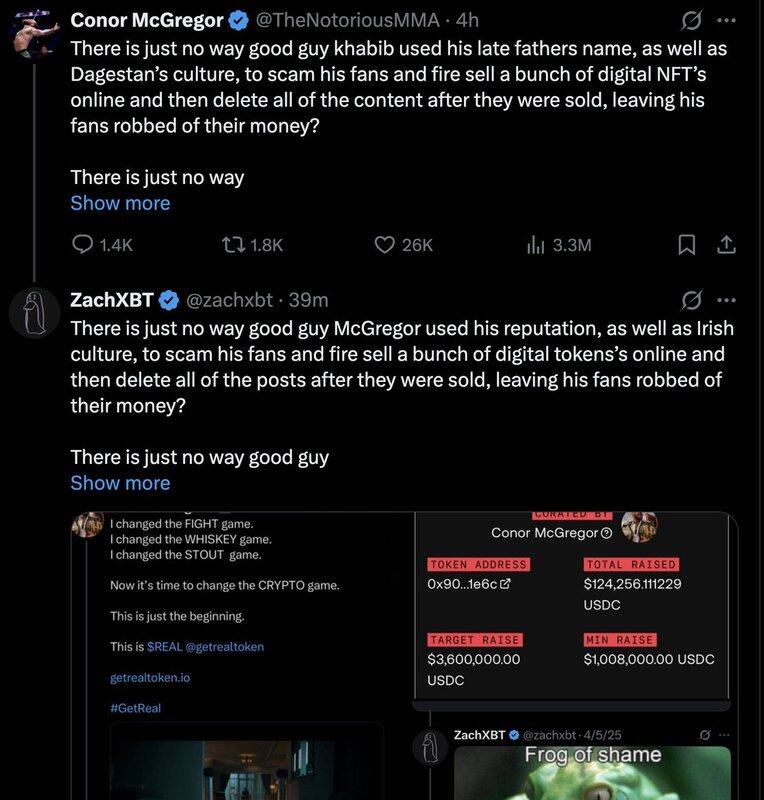Open Grok icon on McGregor's tweet
Image resolution: width=764 pixels, height=800 pixels.
(690, 19)
